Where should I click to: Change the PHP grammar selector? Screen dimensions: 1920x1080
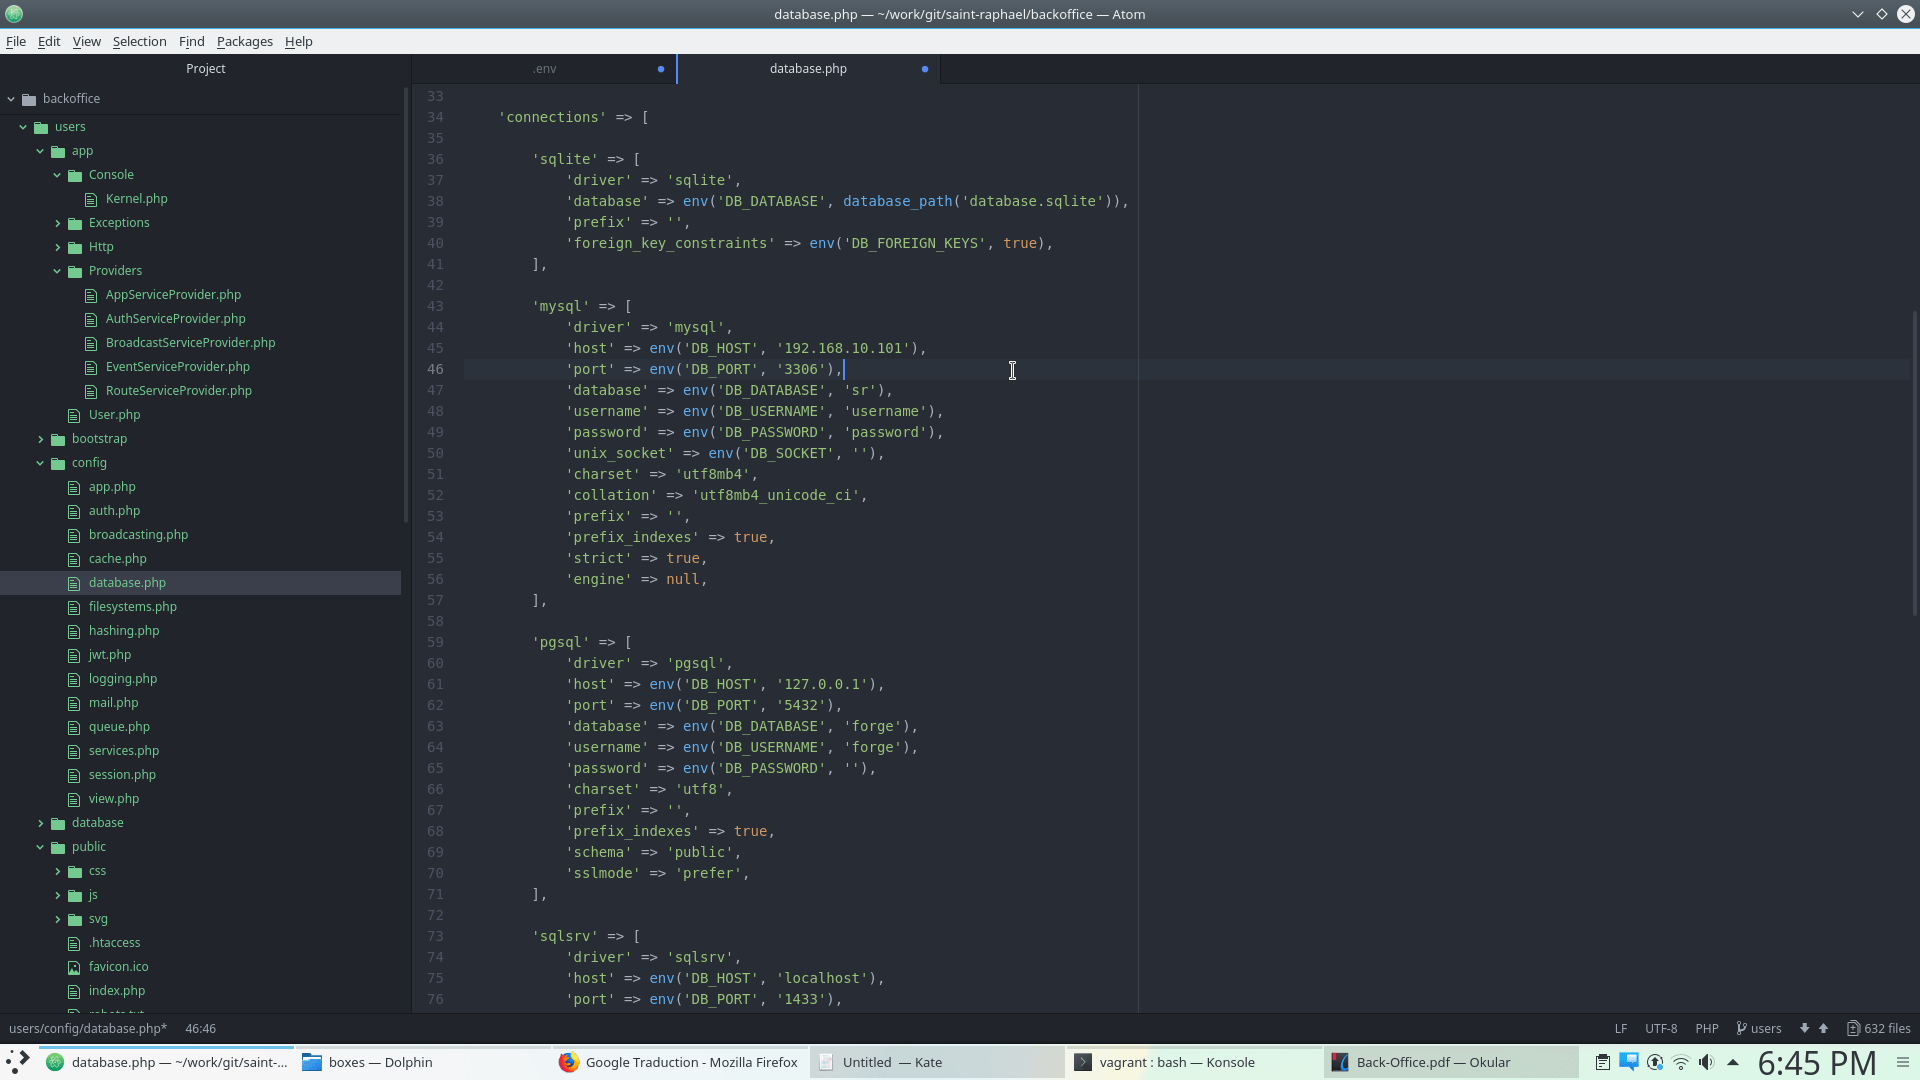[1706, 1028]
